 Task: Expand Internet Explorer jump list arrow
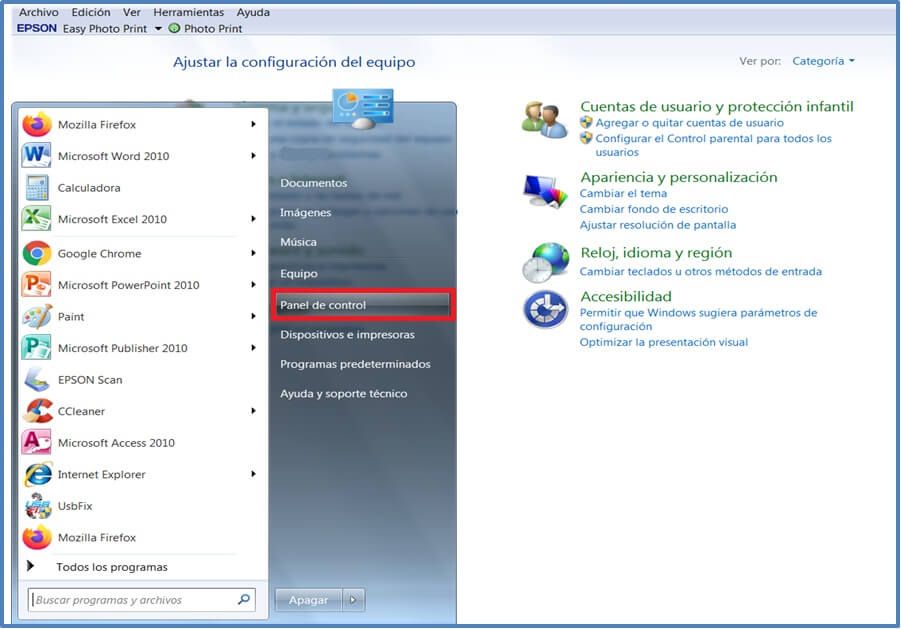click(253, 474)
